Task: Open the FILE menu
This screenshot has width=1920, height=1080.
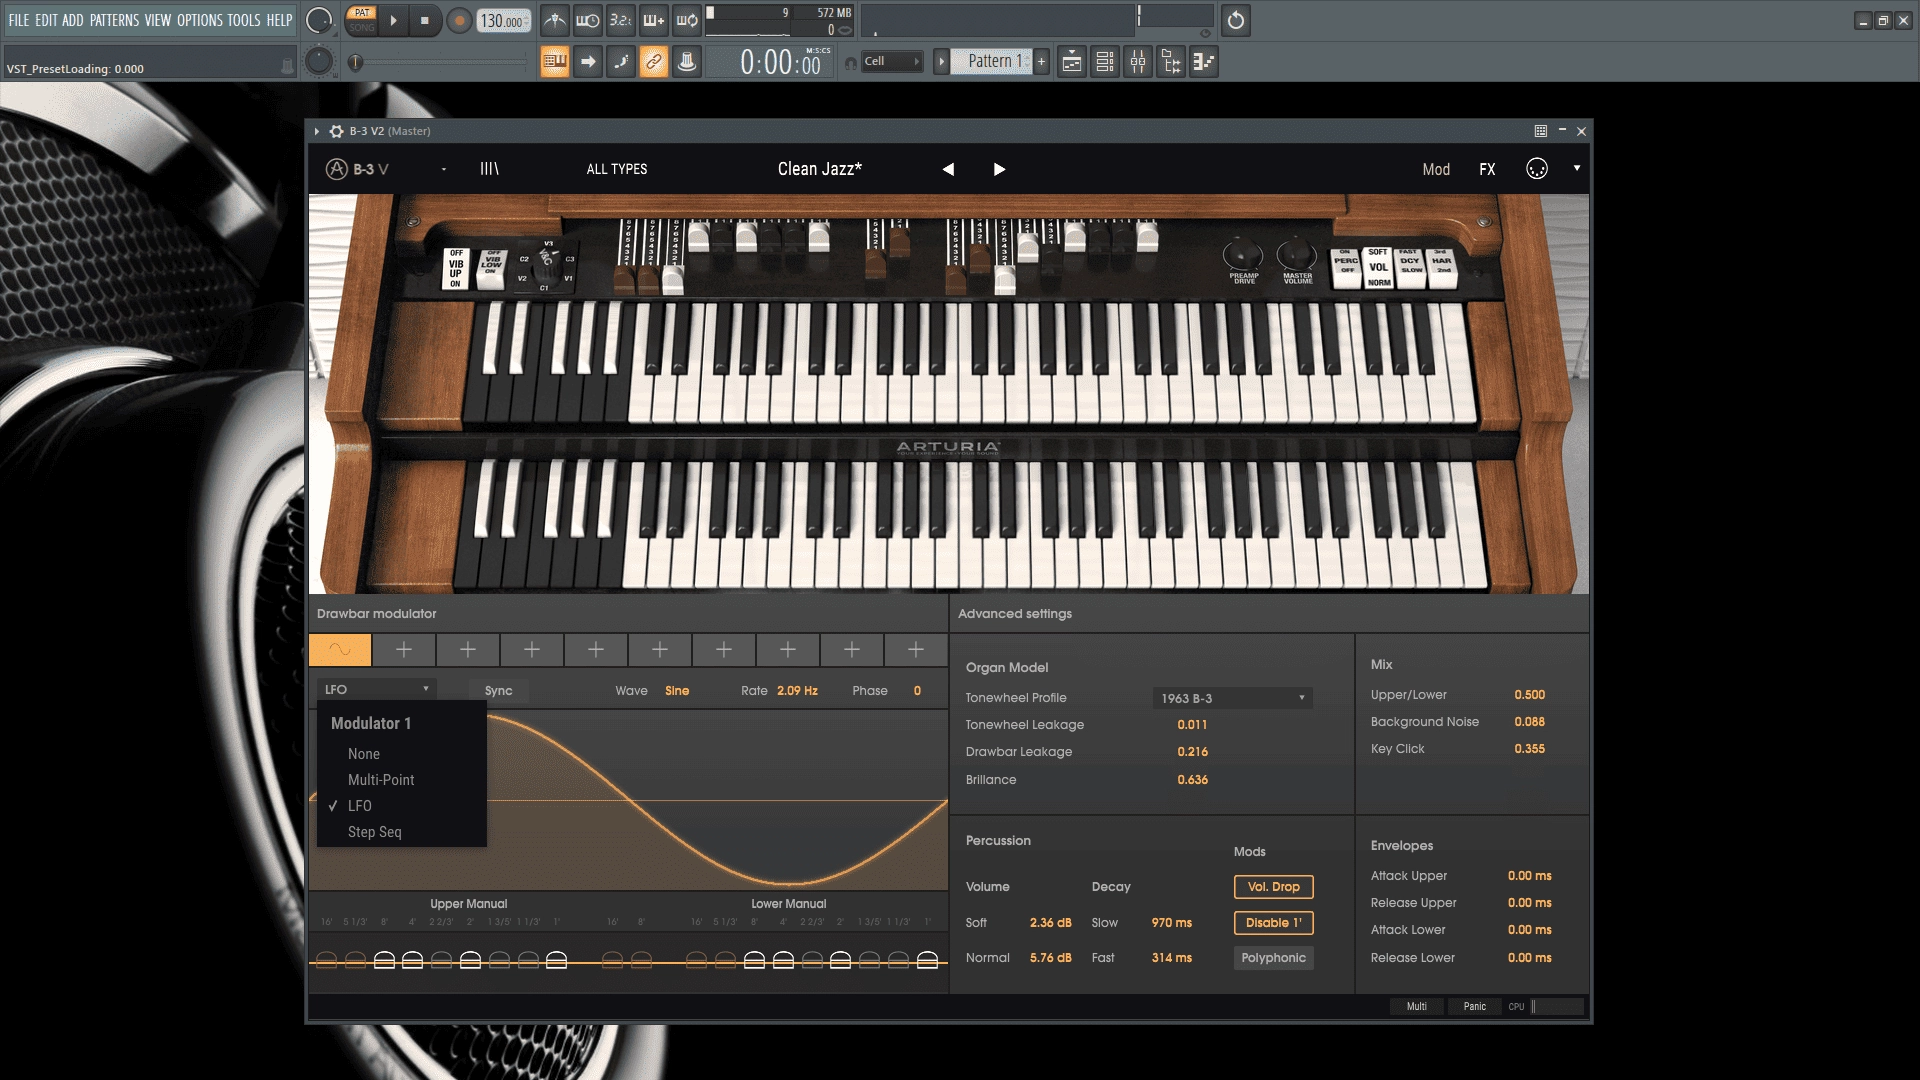Action: (x=19, y=20)
